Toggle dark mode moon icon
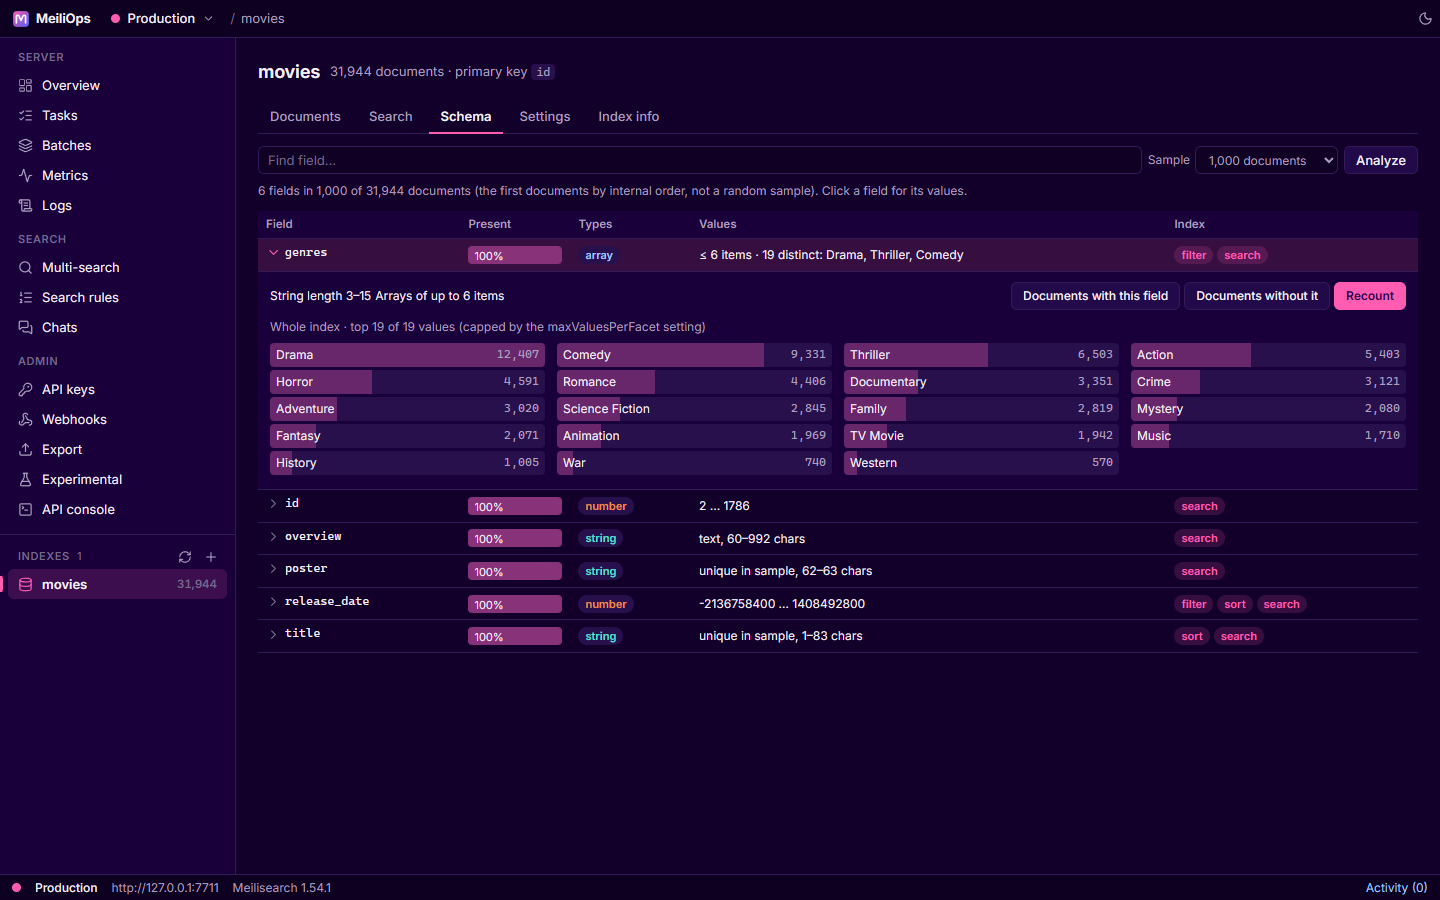 click(1425, 18)
